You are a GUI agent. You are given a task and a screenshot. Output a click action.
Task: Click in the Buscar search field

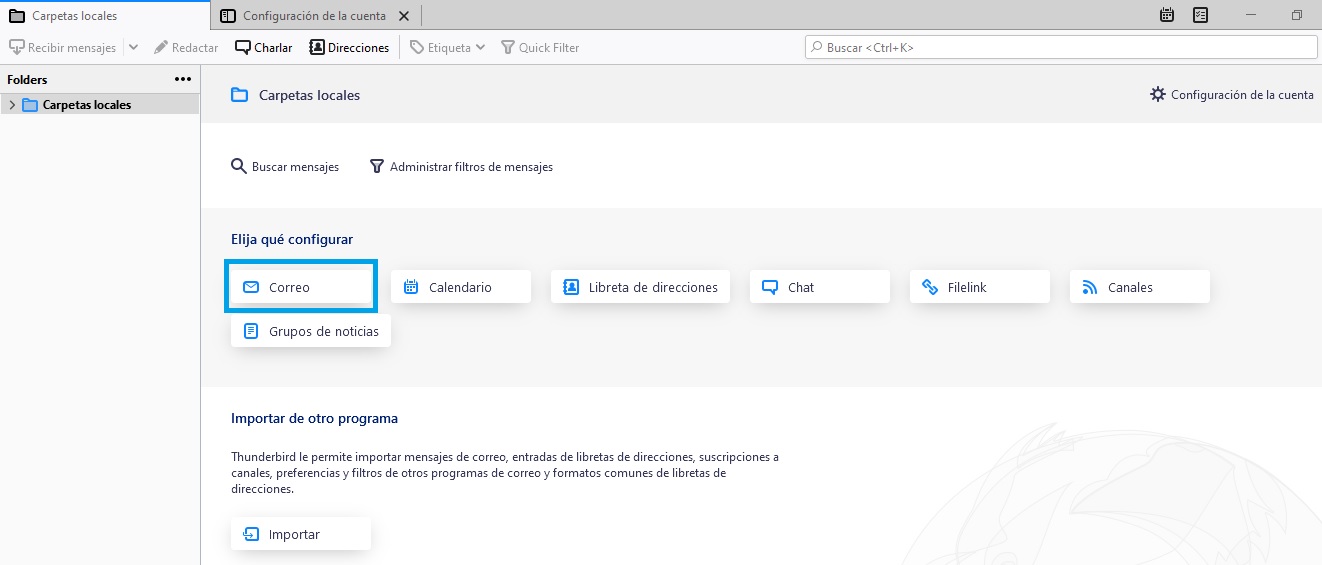tap(1061, 47)
